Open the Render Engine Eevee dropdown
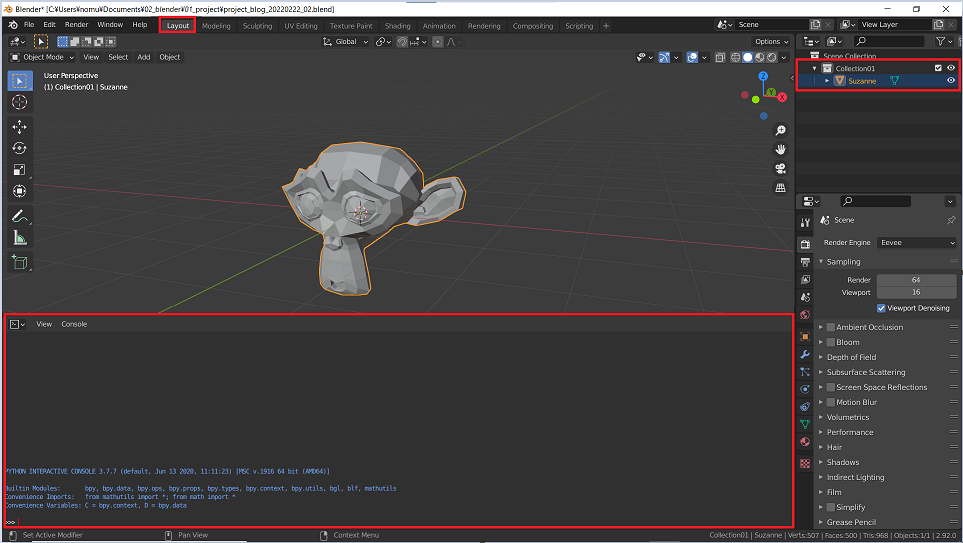The width and height of the screenshot is (963, 543). pos(918,243)
